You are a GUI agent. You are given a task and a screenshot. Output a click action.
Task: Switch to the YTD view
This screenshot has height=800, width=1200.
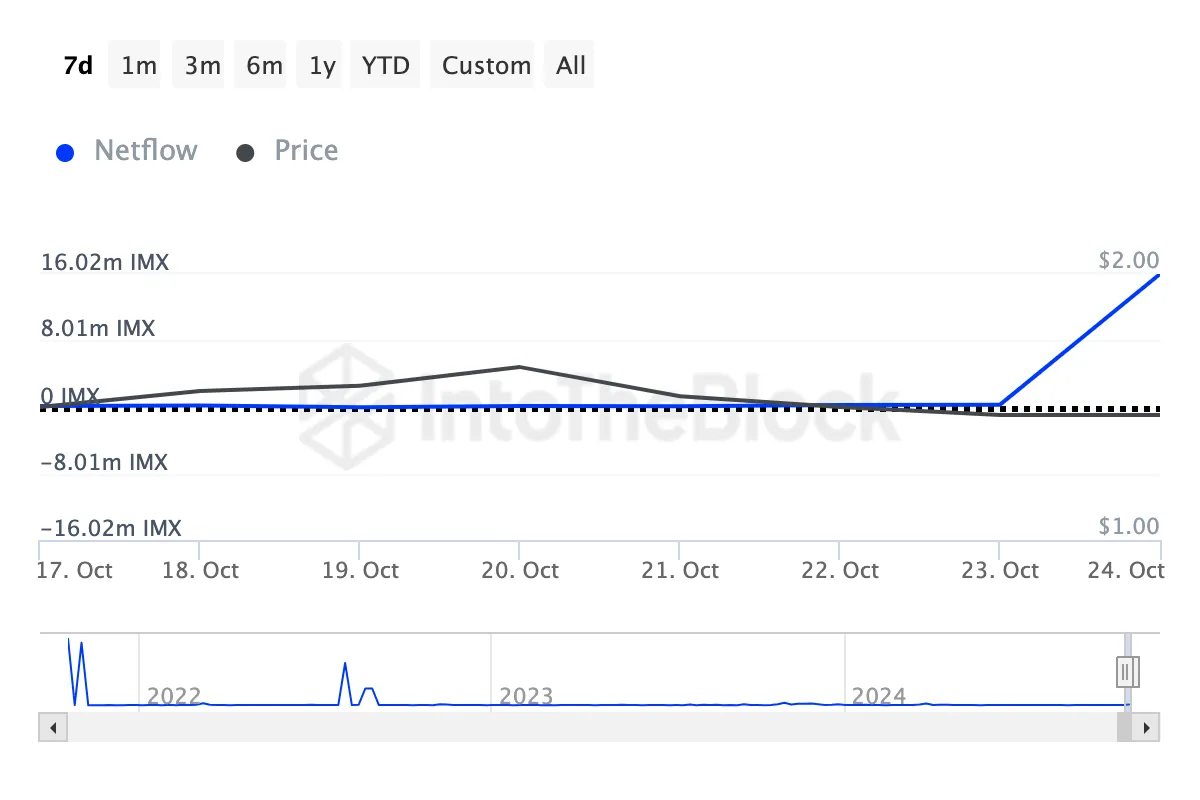click(384, 64)
